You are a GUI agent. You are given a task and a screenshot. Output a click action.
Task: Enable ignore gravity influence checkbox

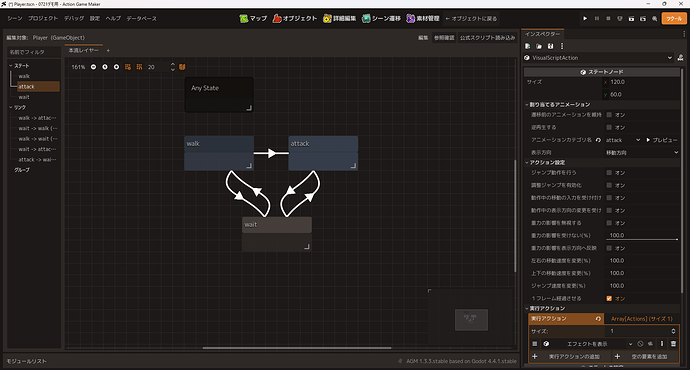point(609,223)
